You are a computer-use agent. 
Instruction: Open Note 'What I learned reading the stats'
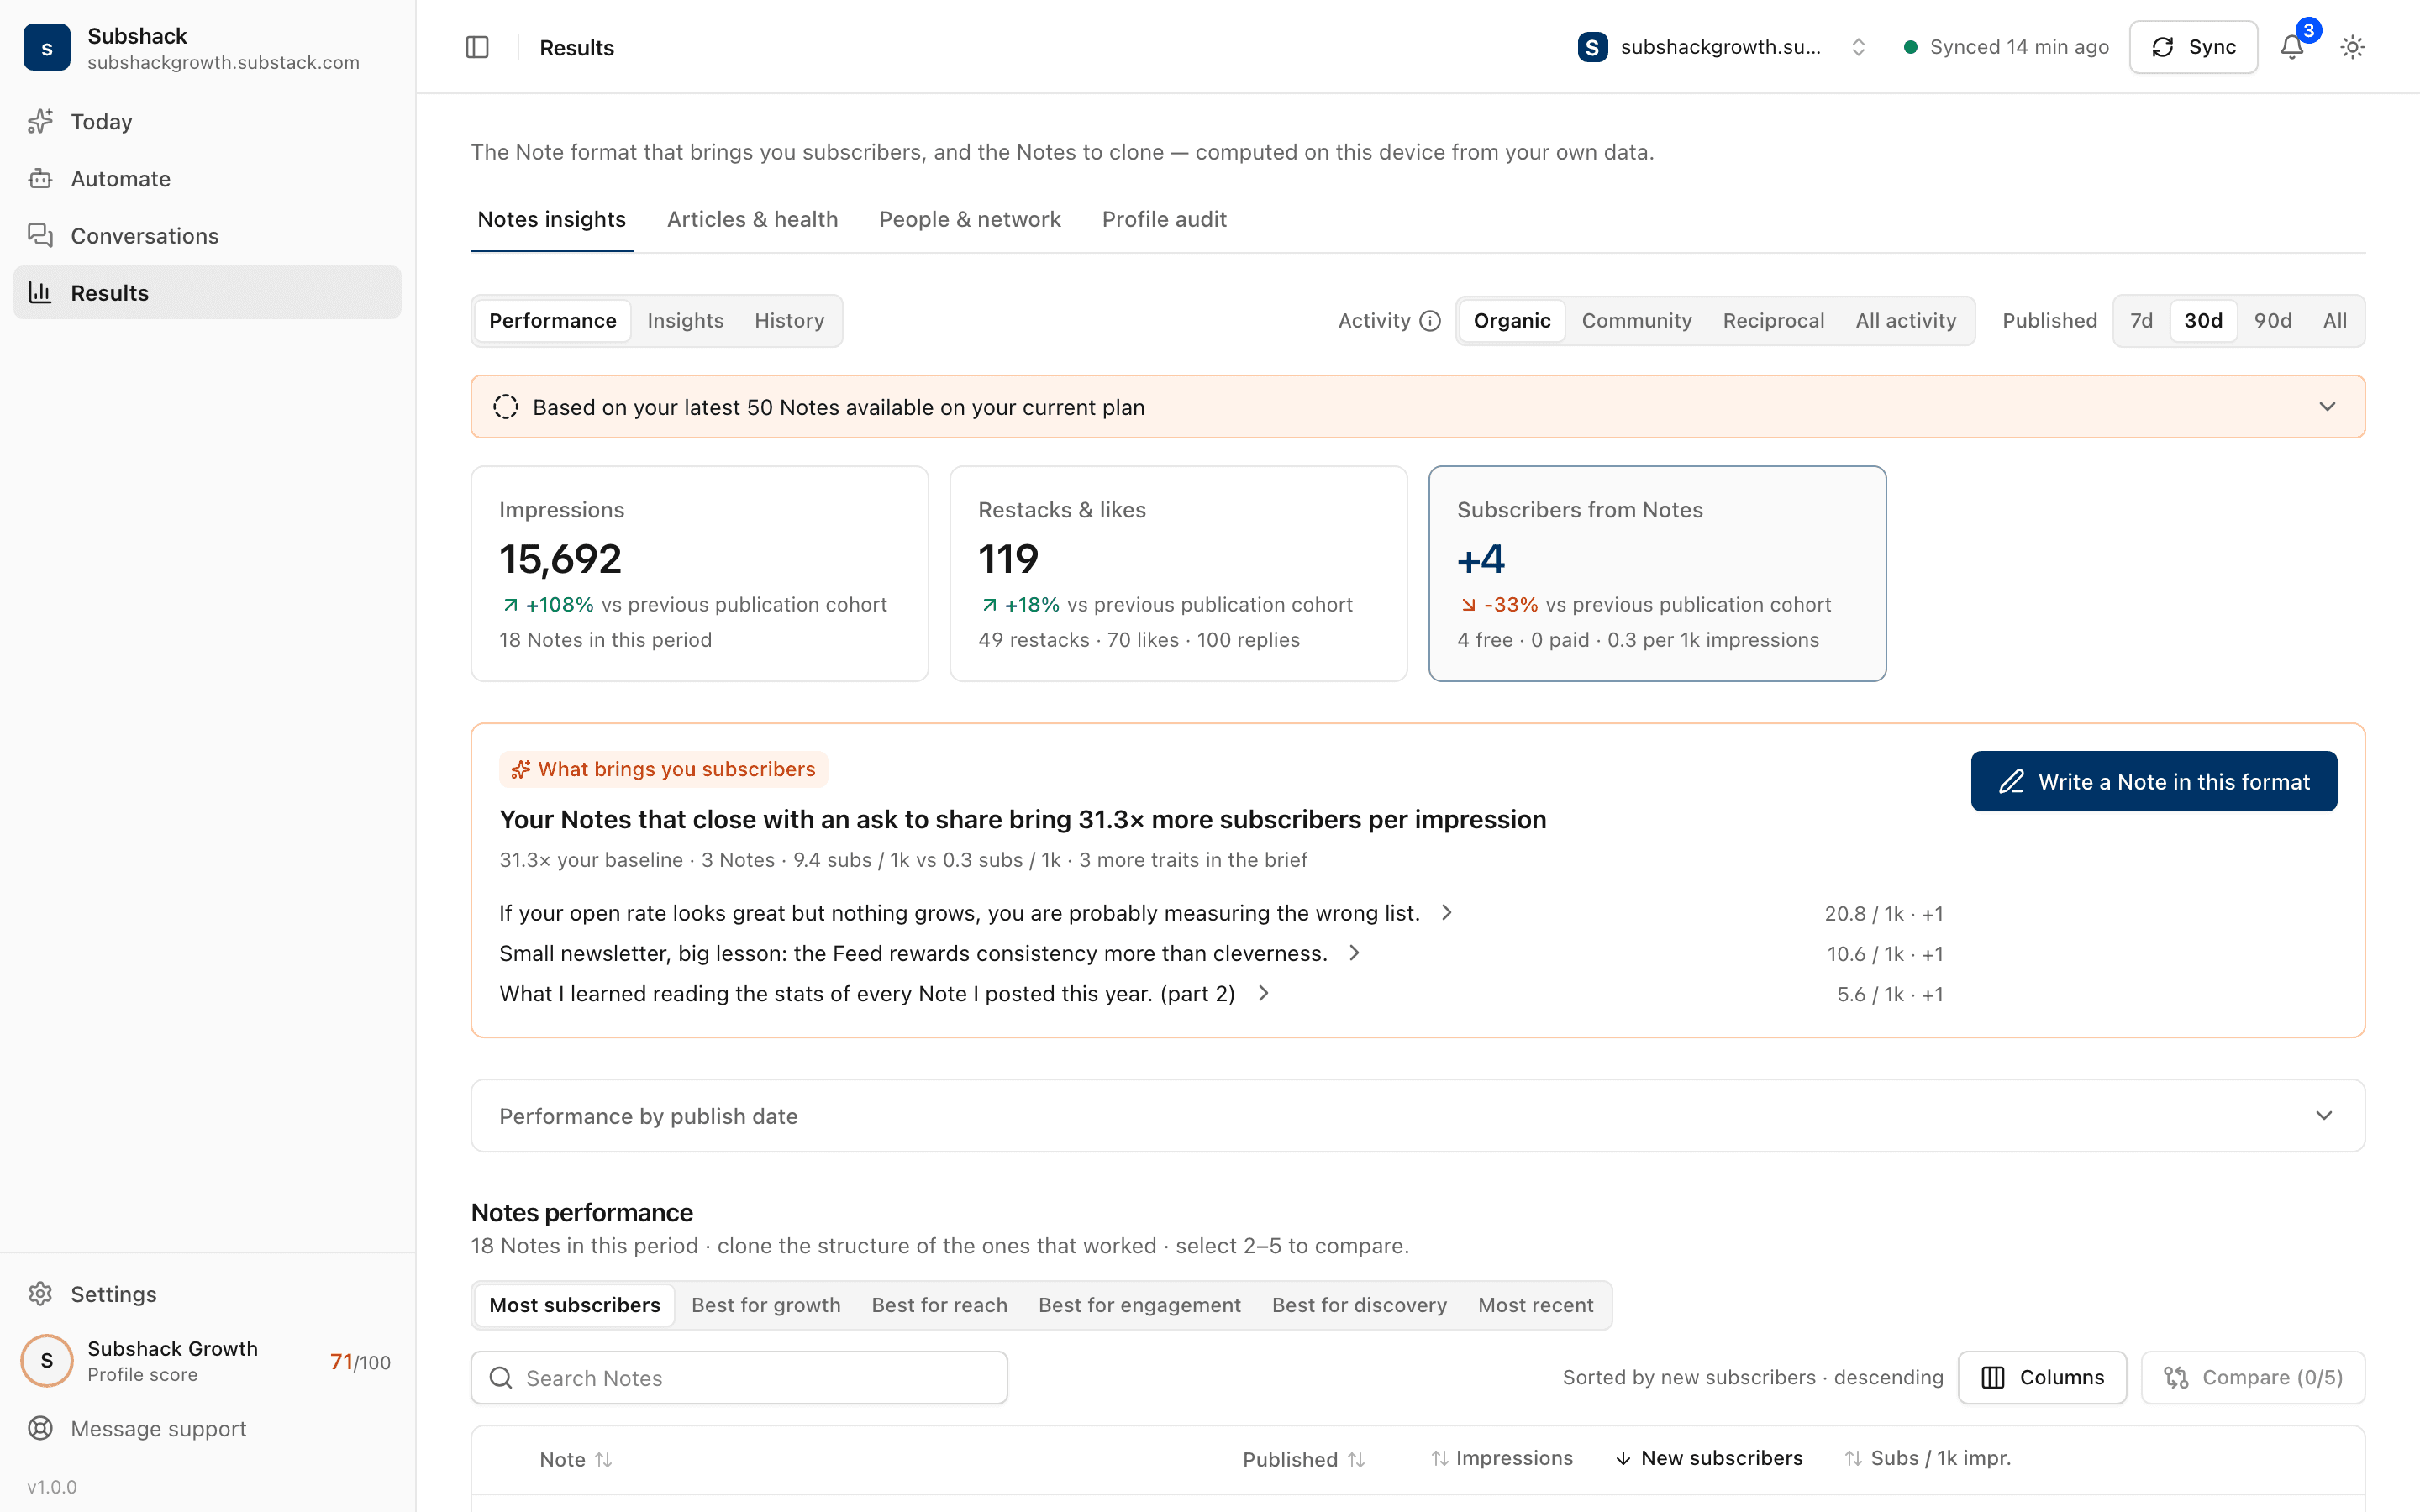click(x=867, y=994)
